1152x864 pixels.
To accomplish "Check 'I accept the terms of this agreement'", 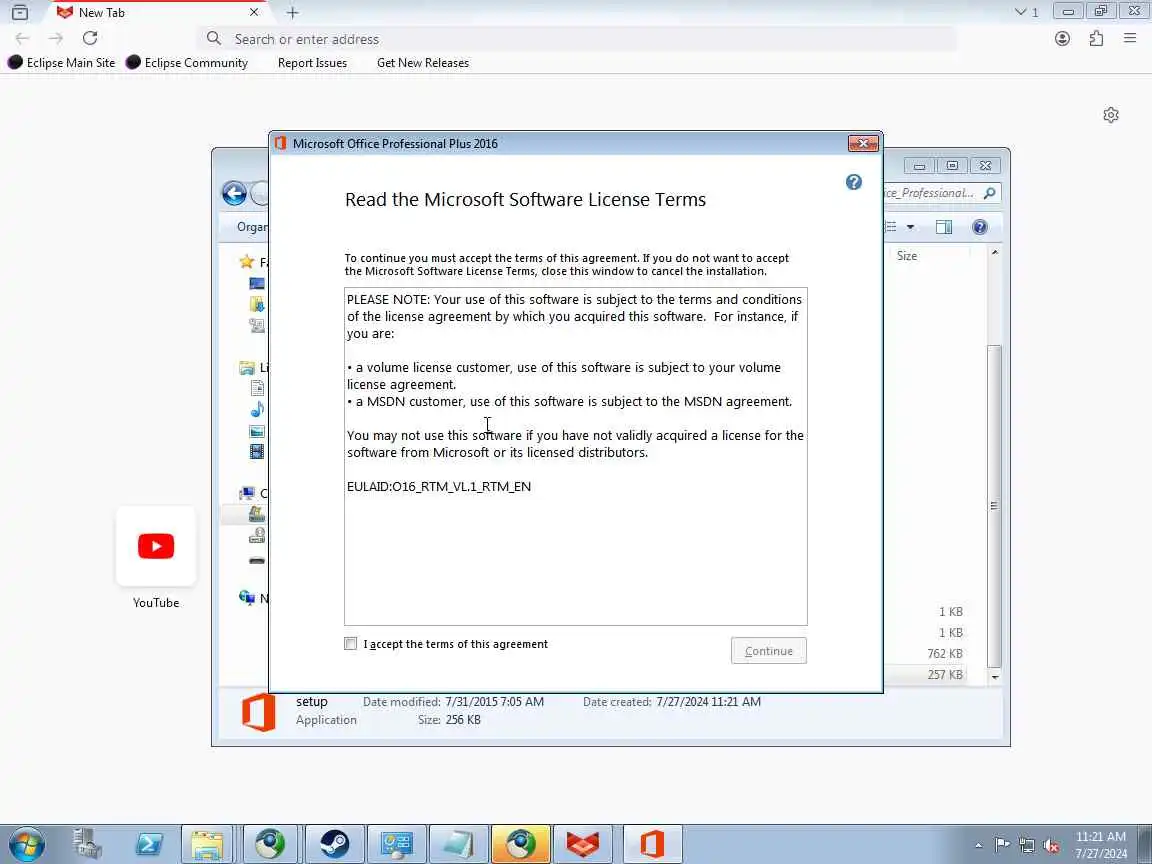I will tap(350, 644).
